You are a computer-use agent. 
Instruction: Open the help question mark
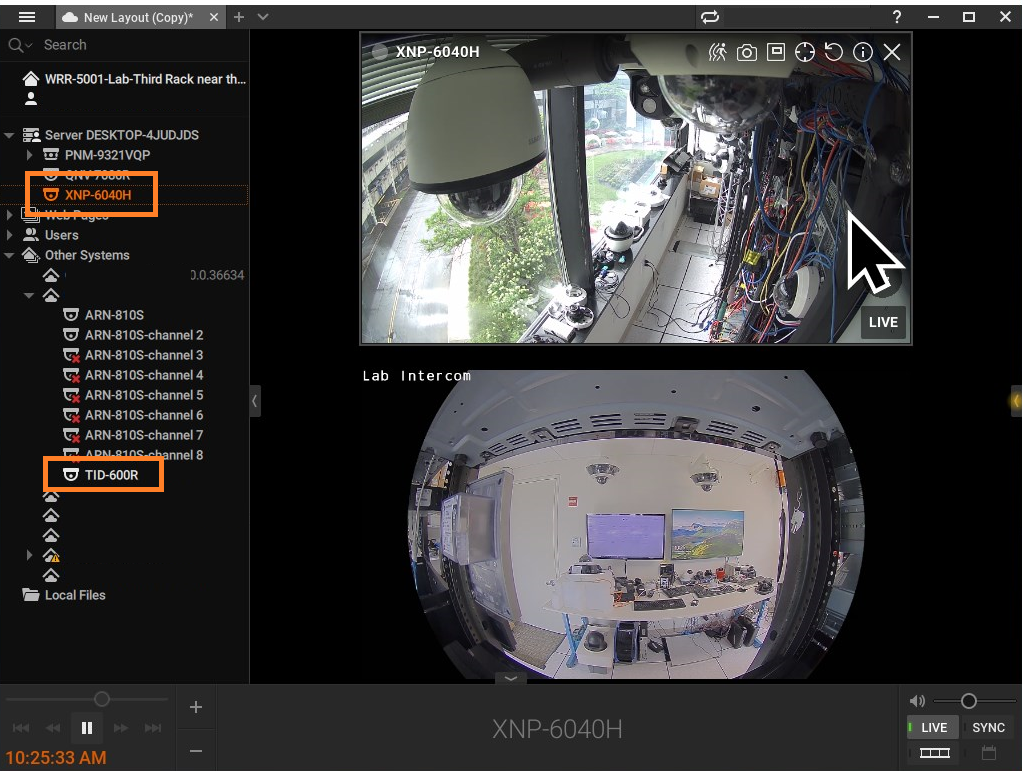(897, 17)
